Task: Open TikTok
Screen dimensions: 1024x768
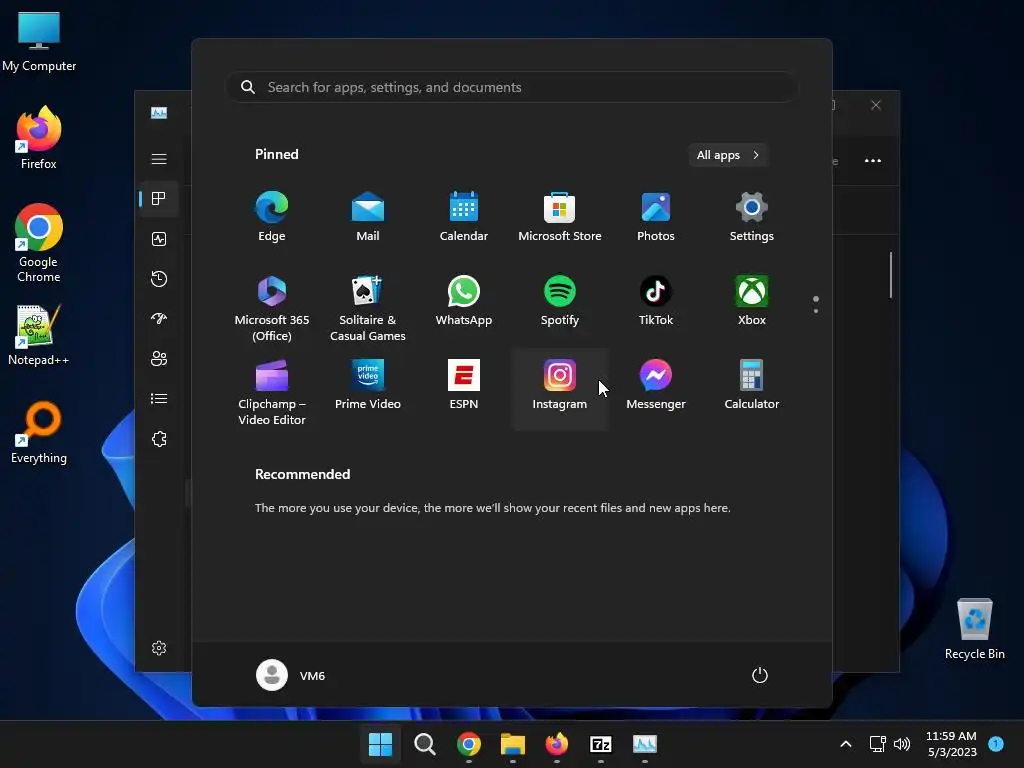Action: [656, 301]
